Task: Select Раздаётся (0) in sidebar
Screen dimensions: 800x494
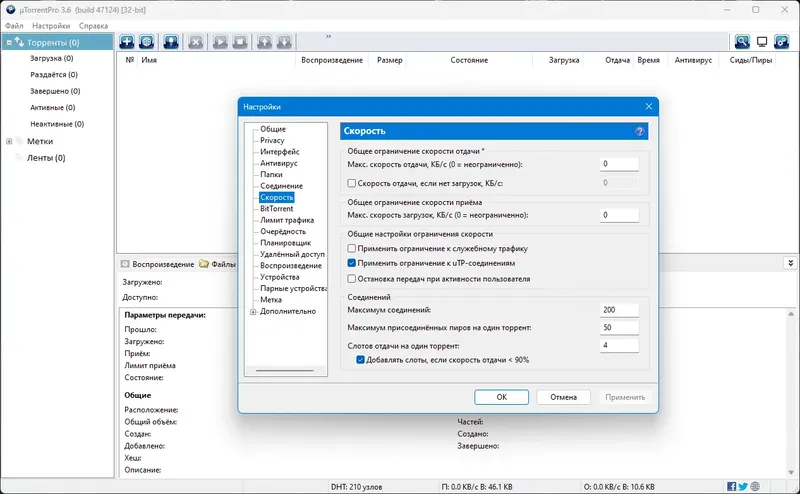Action: [x=54, y=75]
